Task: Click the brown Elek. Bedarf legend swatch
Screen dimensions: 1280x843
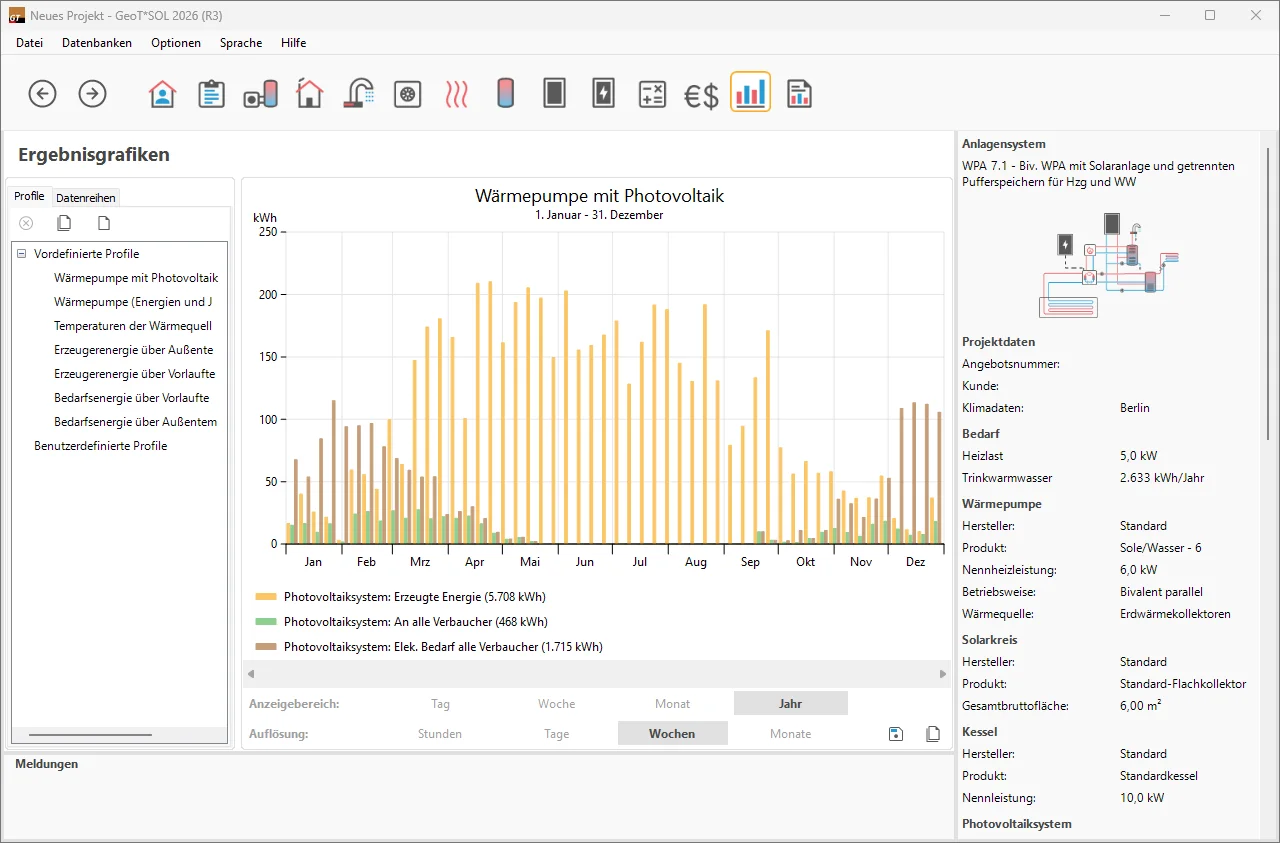Action: tap(266, 647)
